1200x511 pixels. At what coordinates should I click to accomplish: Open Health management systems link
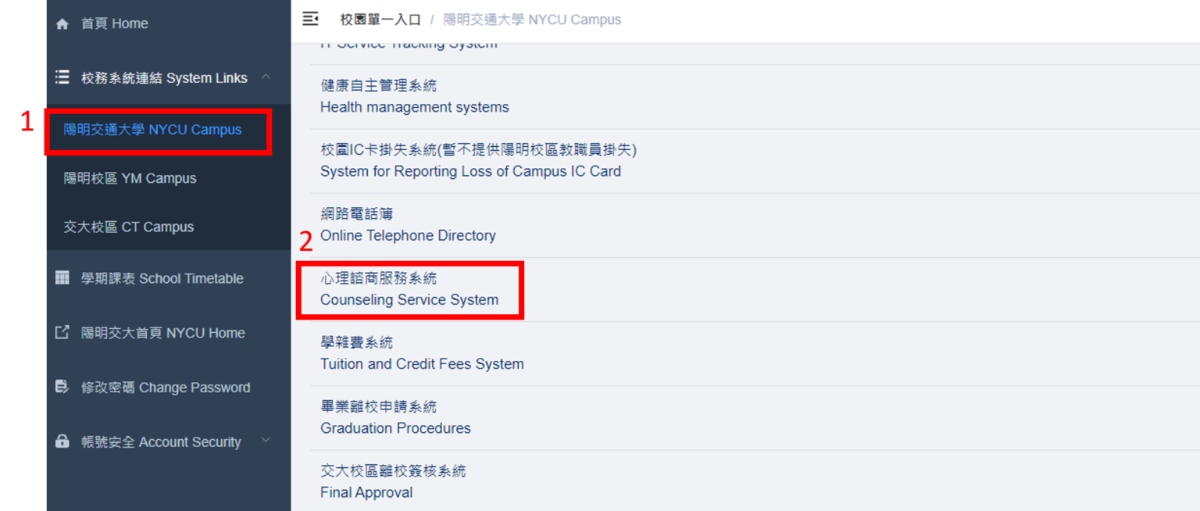414,107
